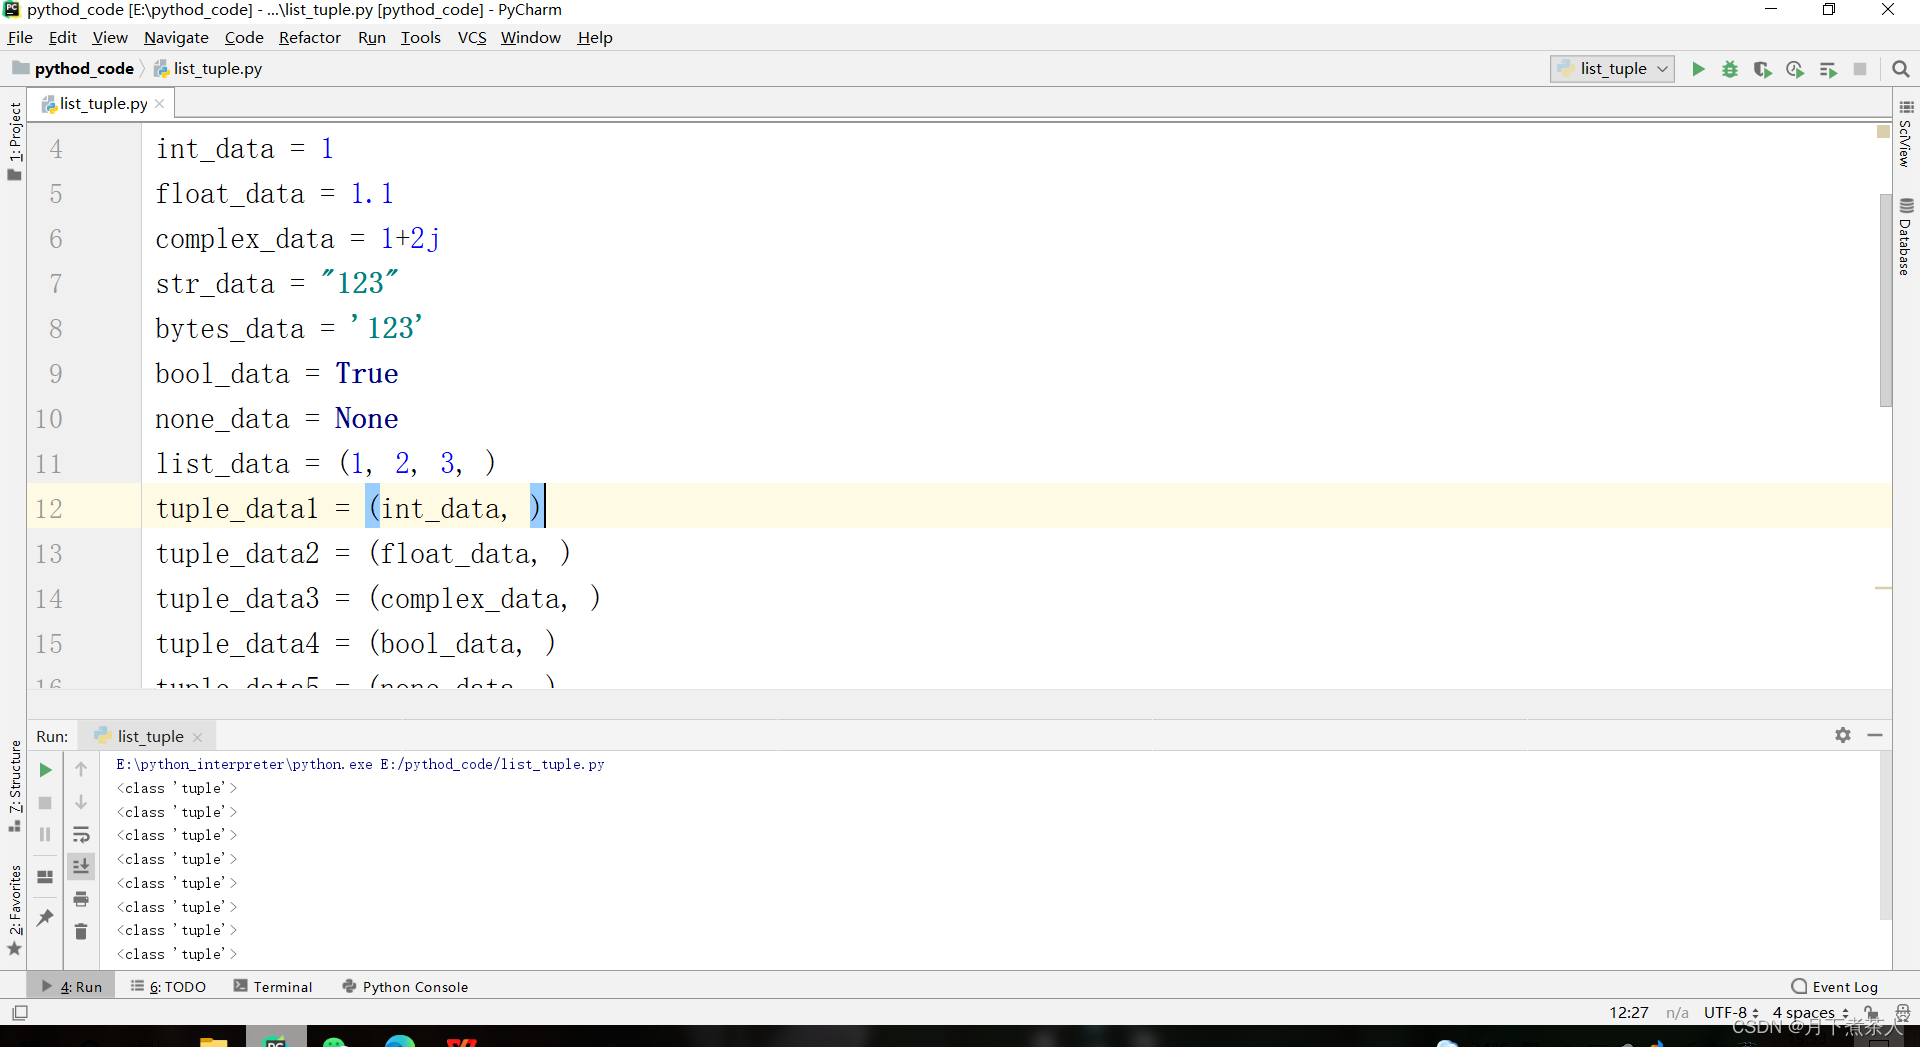Open the Tools menu
Image resolution: width=1920 pixels, height=1047 pixels.
tap(420, 37)
